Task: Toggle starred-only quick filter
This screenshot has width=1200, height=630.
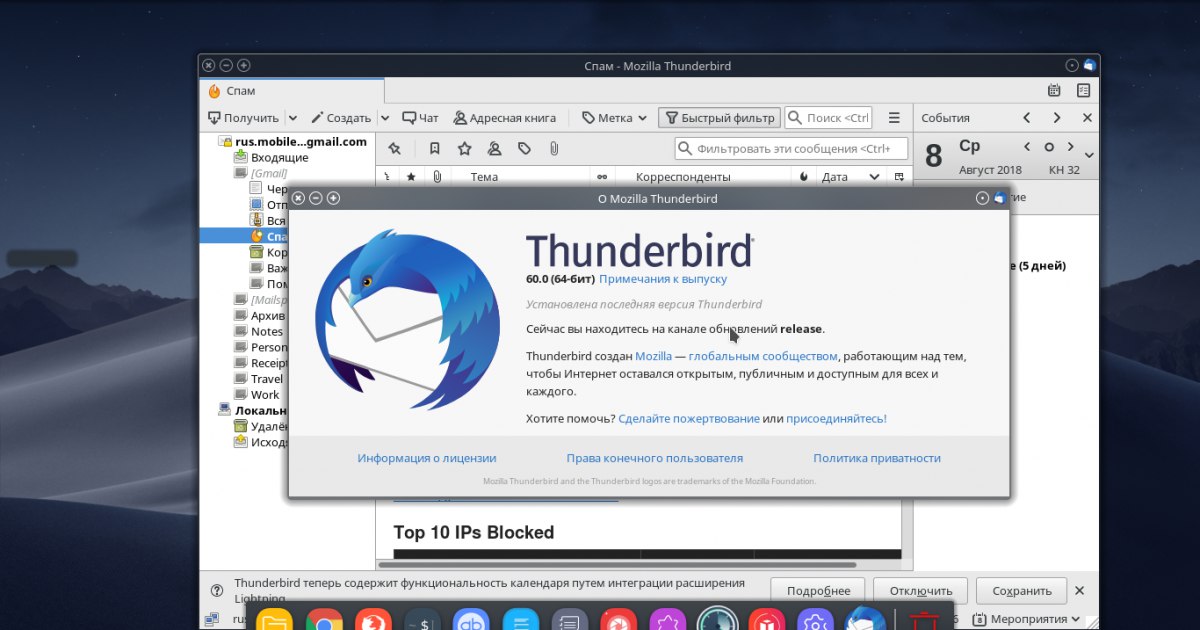Action: pos(464,148)
